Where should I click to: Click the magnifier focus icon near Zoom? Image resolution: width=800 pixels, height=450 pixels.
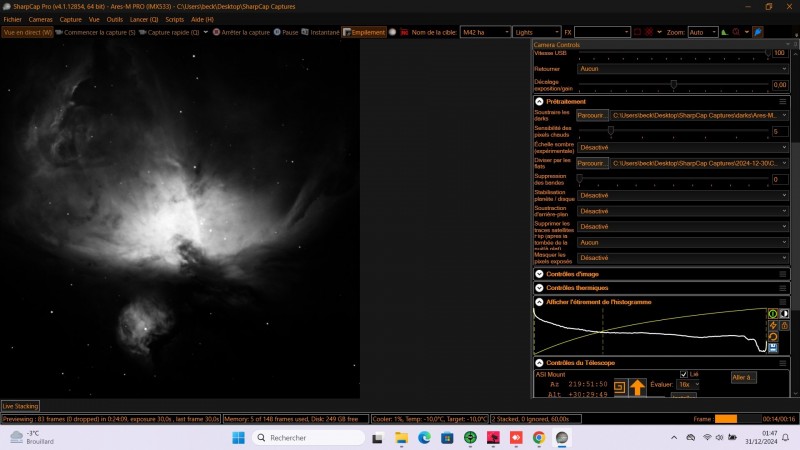[x=736, y=32]
